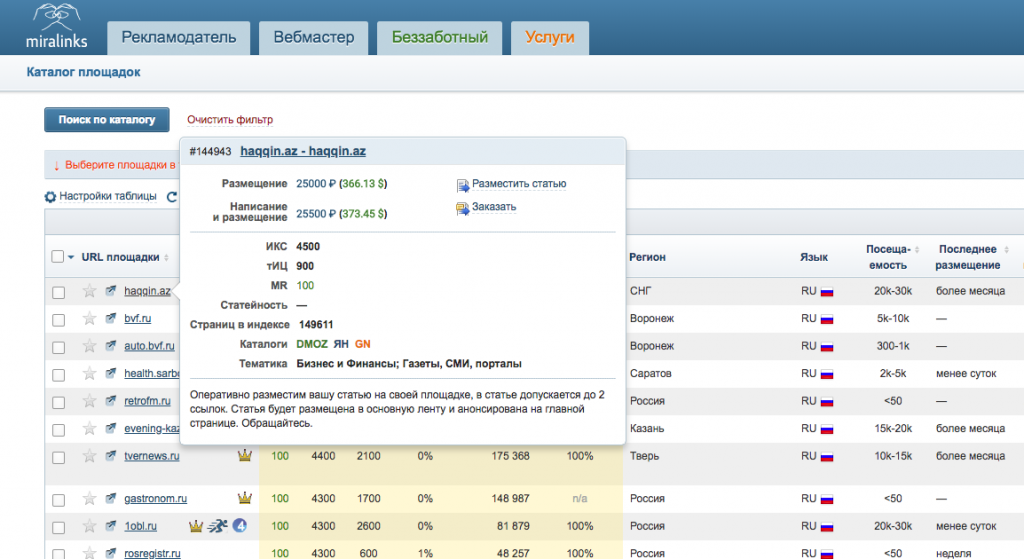The height and width of the screenshot is (559, 1024).
Task: Star the bvf.ru row
Action: click(x=89, y=319)
